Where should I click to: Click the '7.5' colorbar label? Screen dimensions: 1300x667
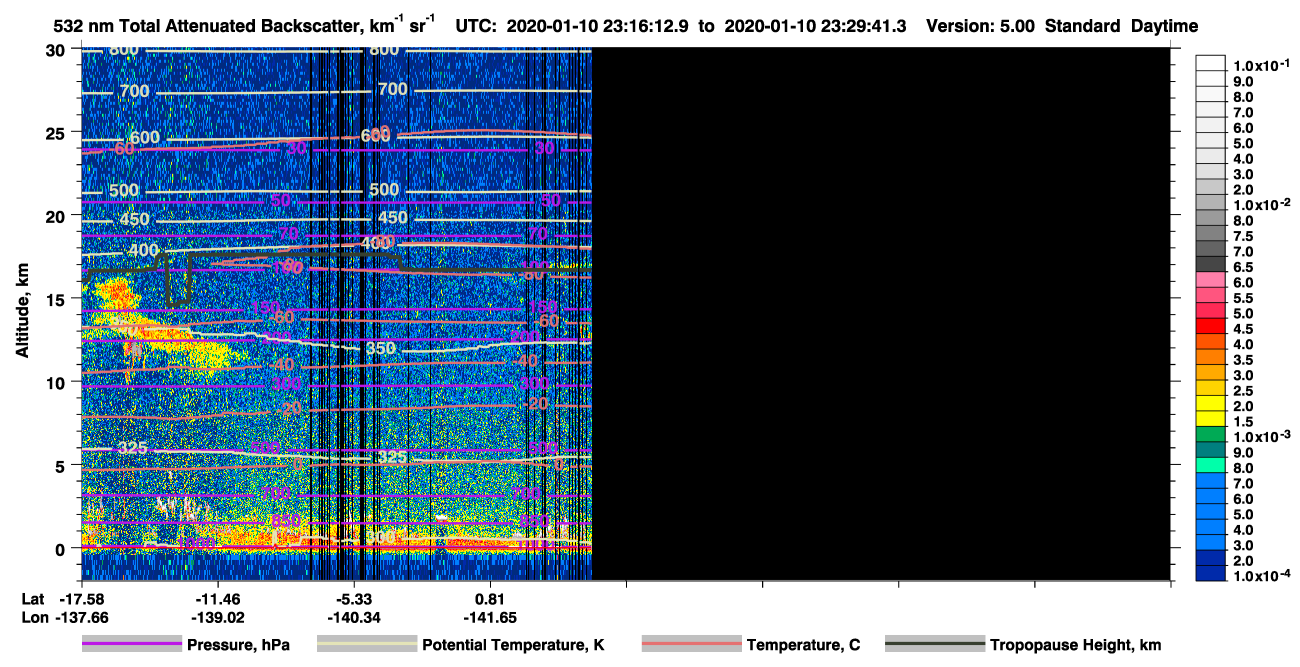(x=1243, y=236)
